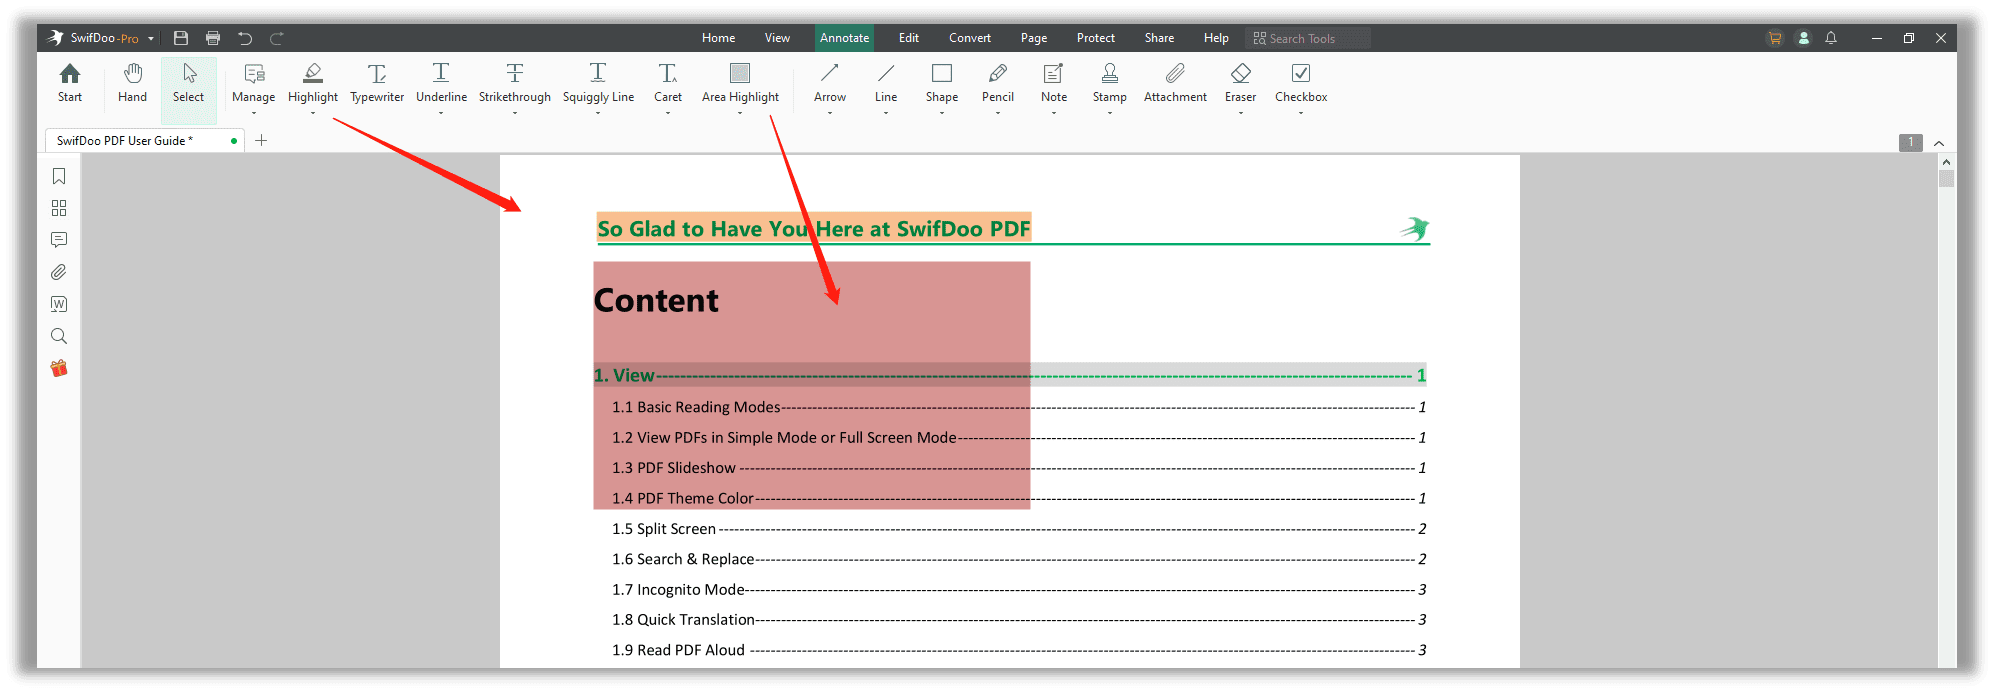Select the Typewriter tool

click(377, 84)
